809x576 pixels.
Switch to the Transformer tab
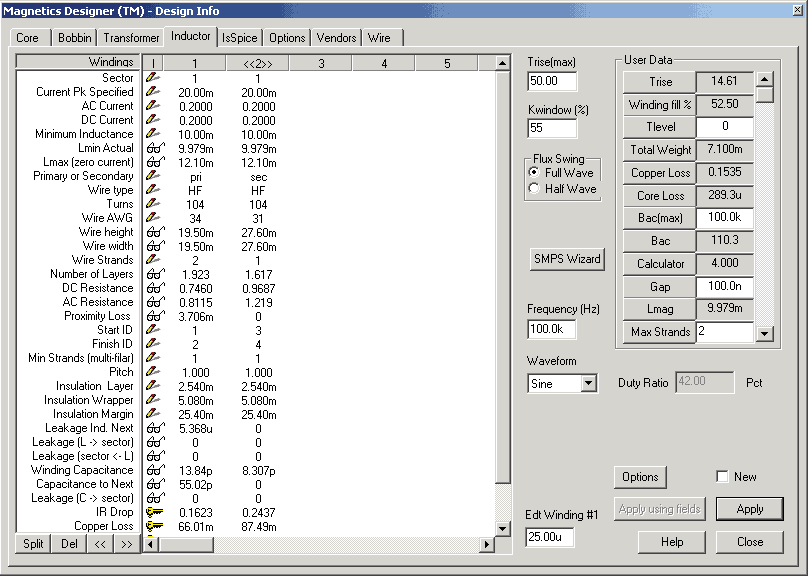(131, 38)
